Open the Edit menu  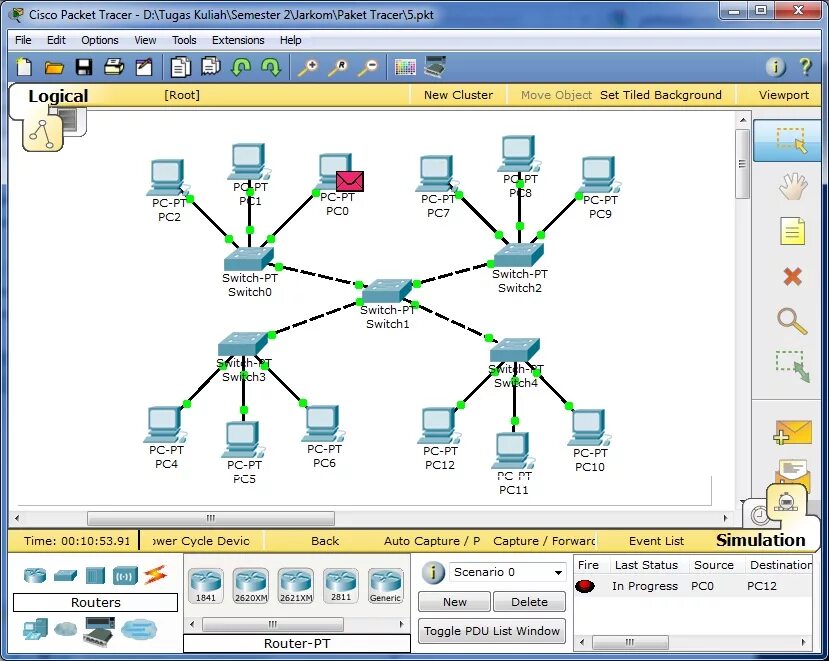[x=56, y=40]
